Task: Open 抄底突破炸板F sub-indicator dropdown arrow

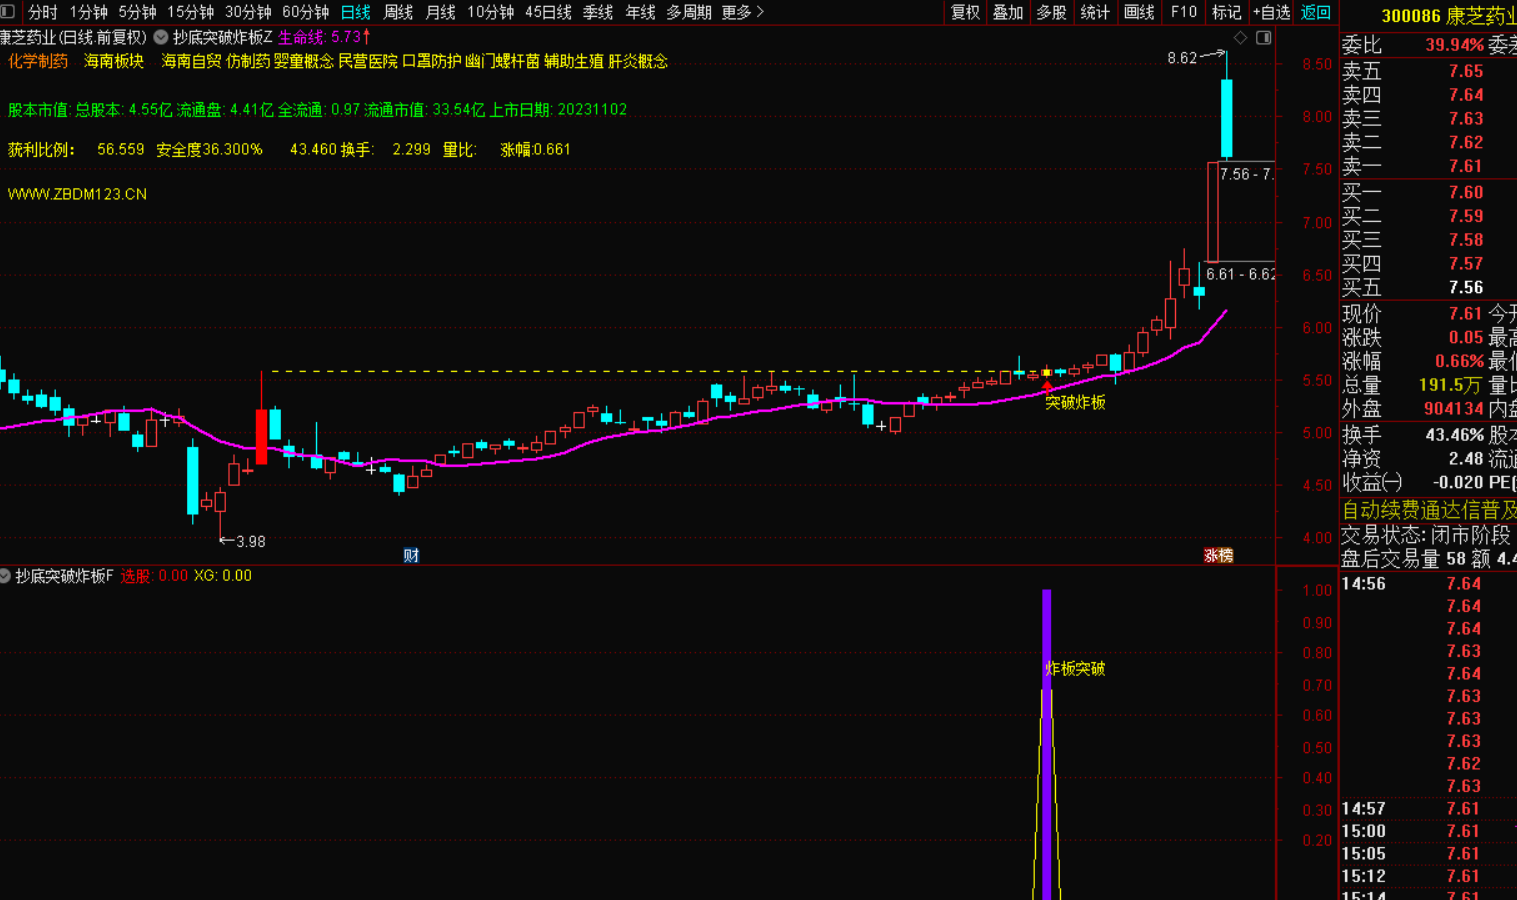Action: pyautogui.click(x=6, y=576)
